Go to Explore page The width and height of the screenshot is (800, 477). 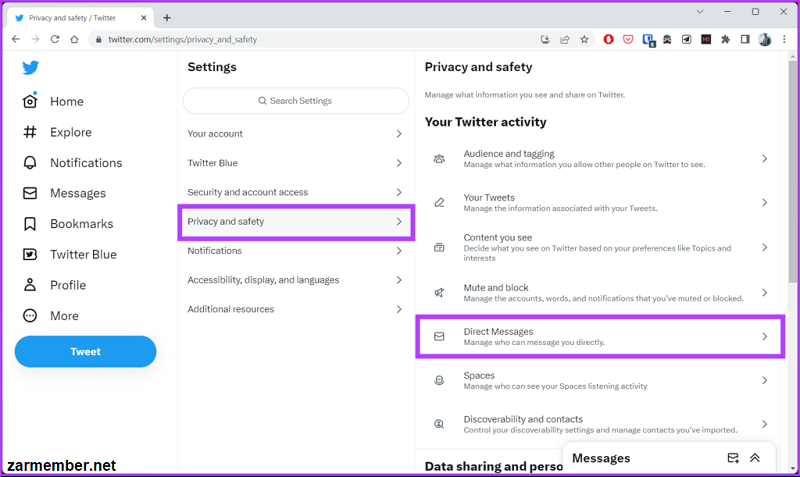point(57,132)
